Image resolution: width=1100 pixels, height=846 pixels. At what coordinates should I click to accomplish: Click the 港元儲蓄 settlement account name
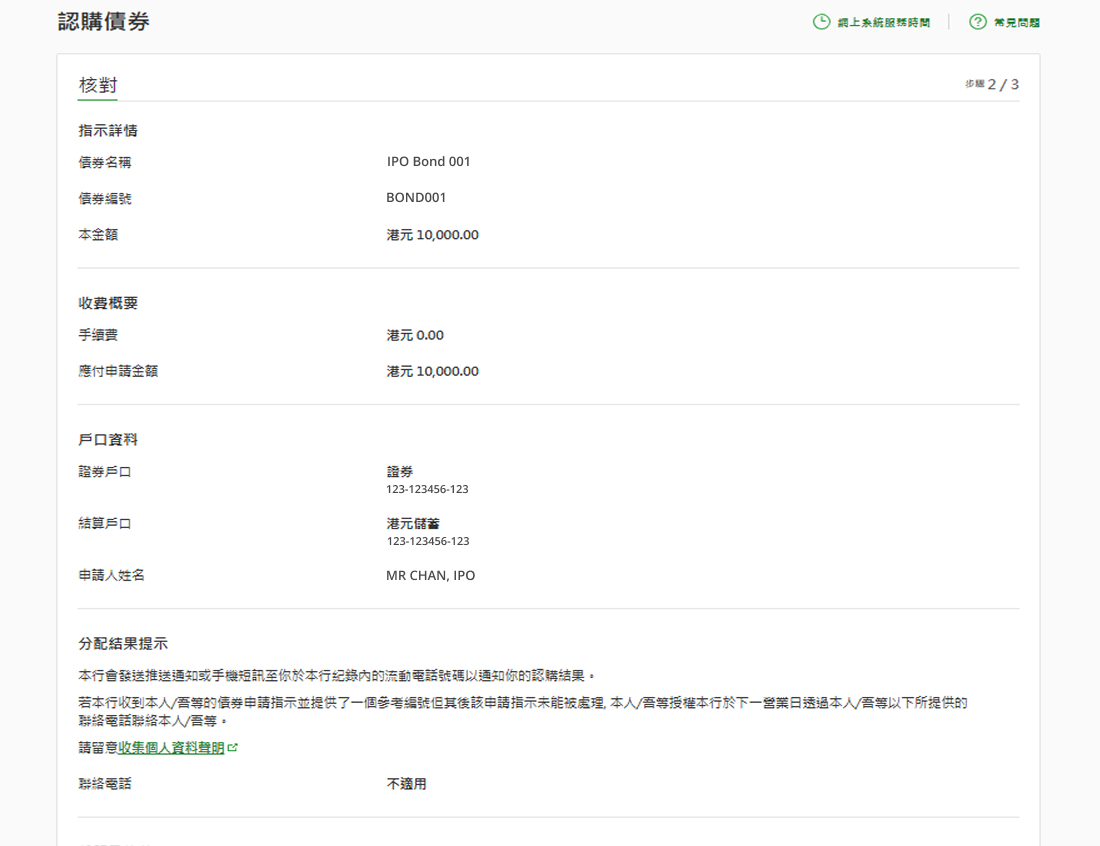[413, 524]
